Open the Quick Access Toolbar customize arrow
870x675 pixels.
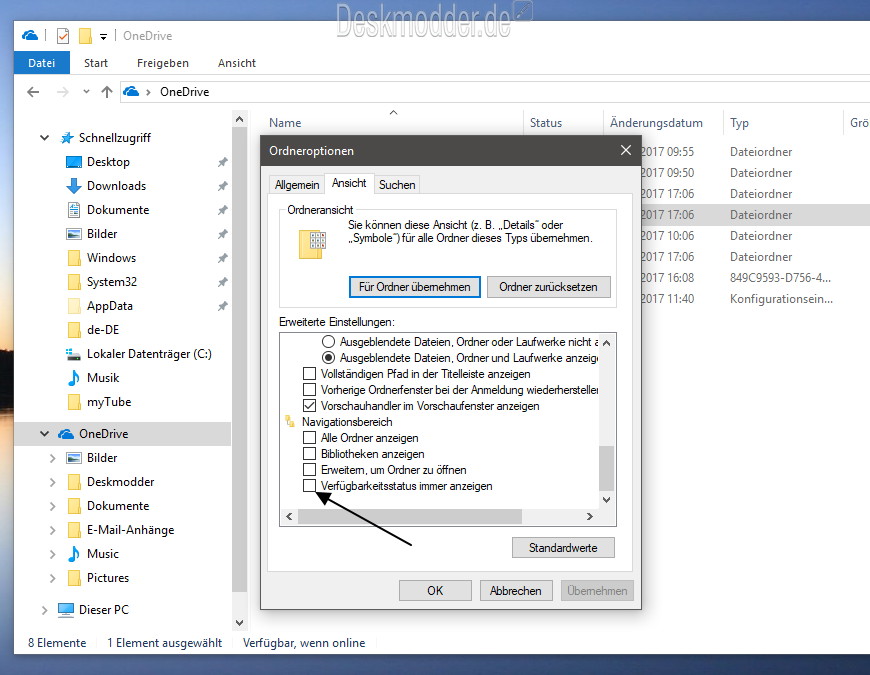tap(103, 37)
